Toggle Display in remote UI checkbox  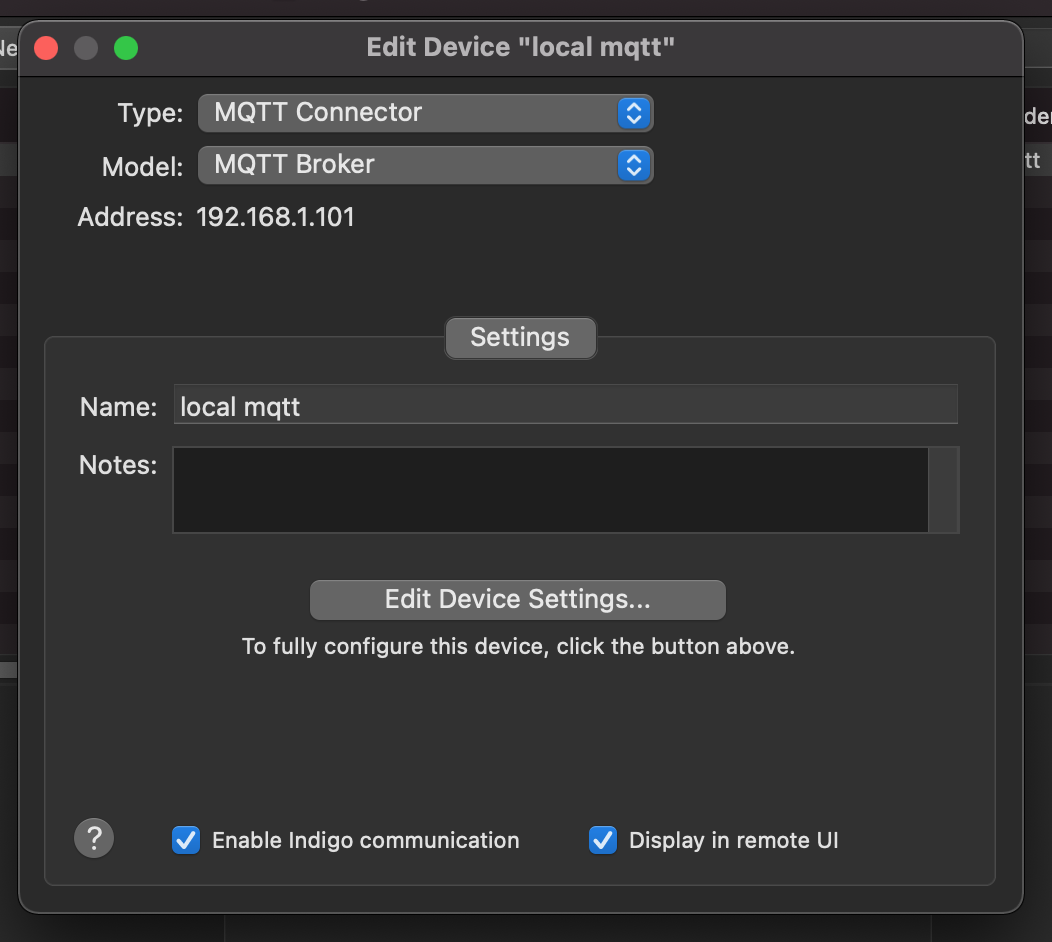[602, 840]
